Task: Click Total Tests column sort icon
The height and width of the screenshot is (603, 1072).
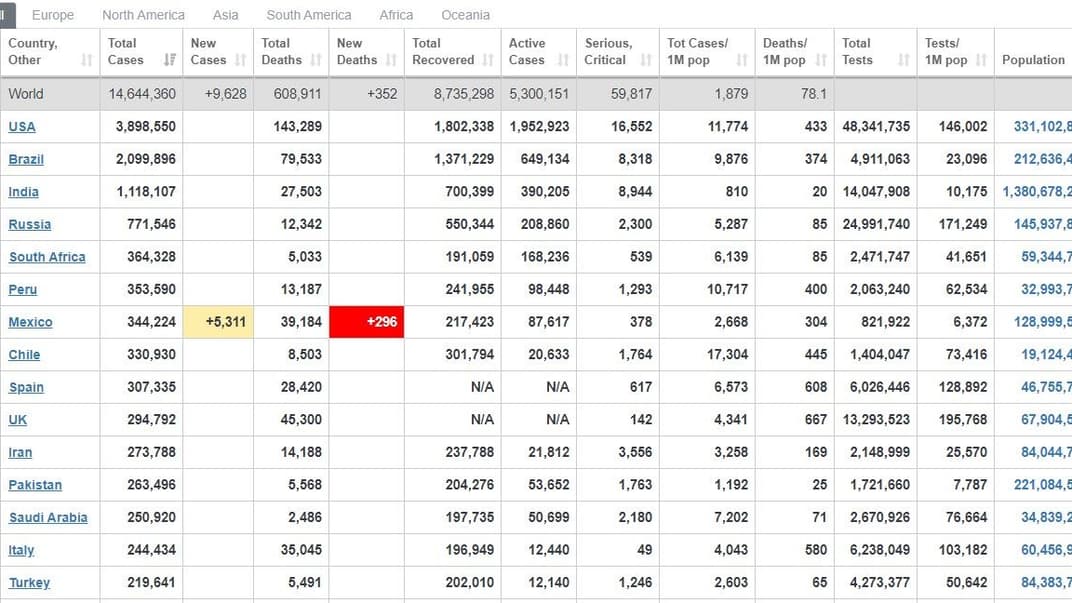Action: point(904,60)
